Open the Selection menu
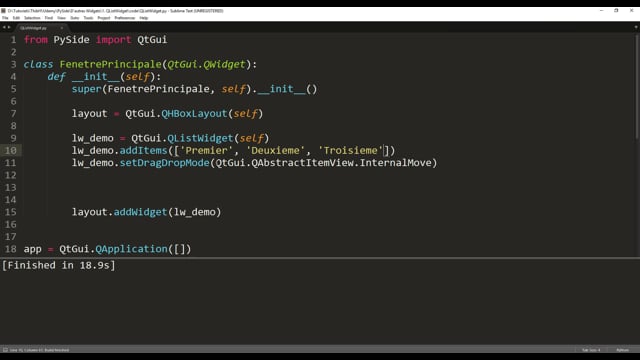640x360 pixels. (32, 18)
